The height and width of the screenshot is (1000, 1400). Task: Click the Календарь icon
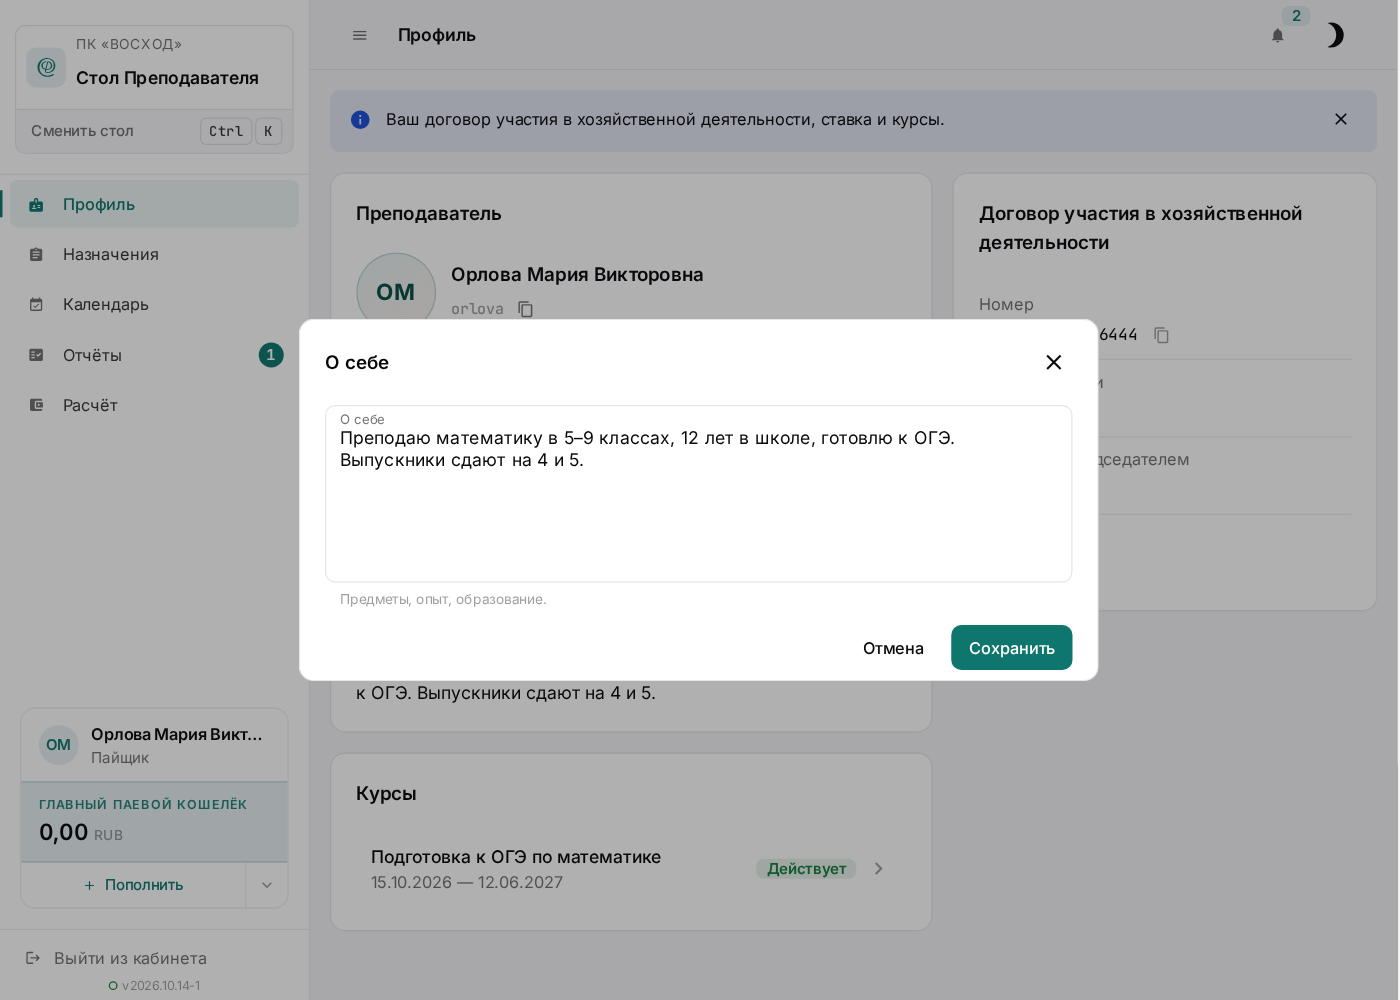pos(36,305)
